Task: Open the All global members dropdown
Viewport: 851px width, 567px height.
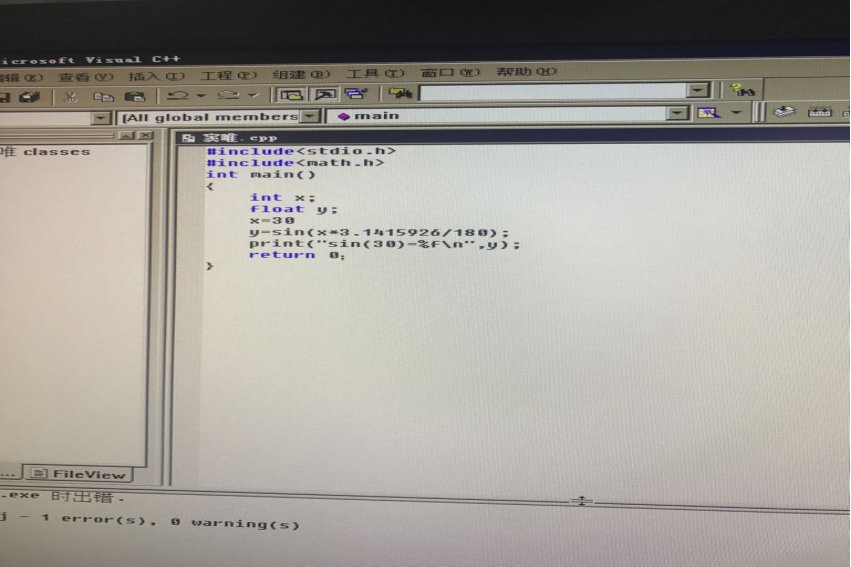Action: point(310,116)
